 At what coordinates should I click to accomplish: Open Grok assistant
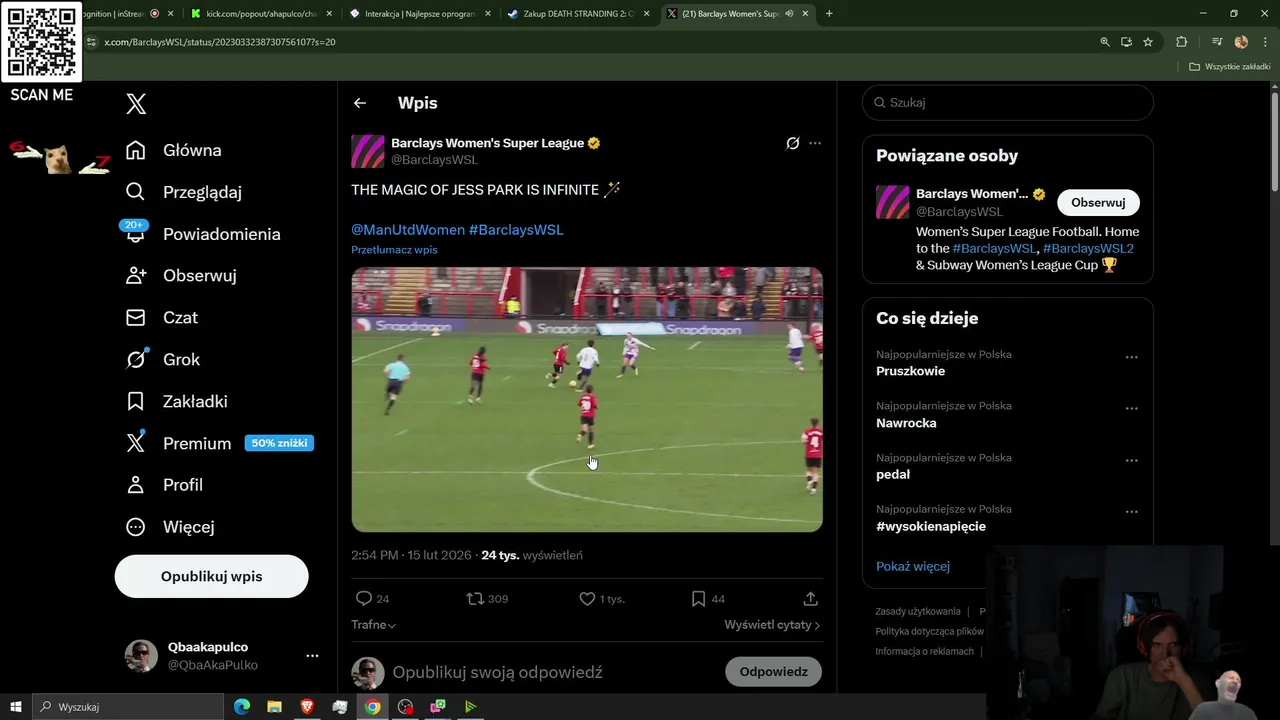click(x=163, y=359)
